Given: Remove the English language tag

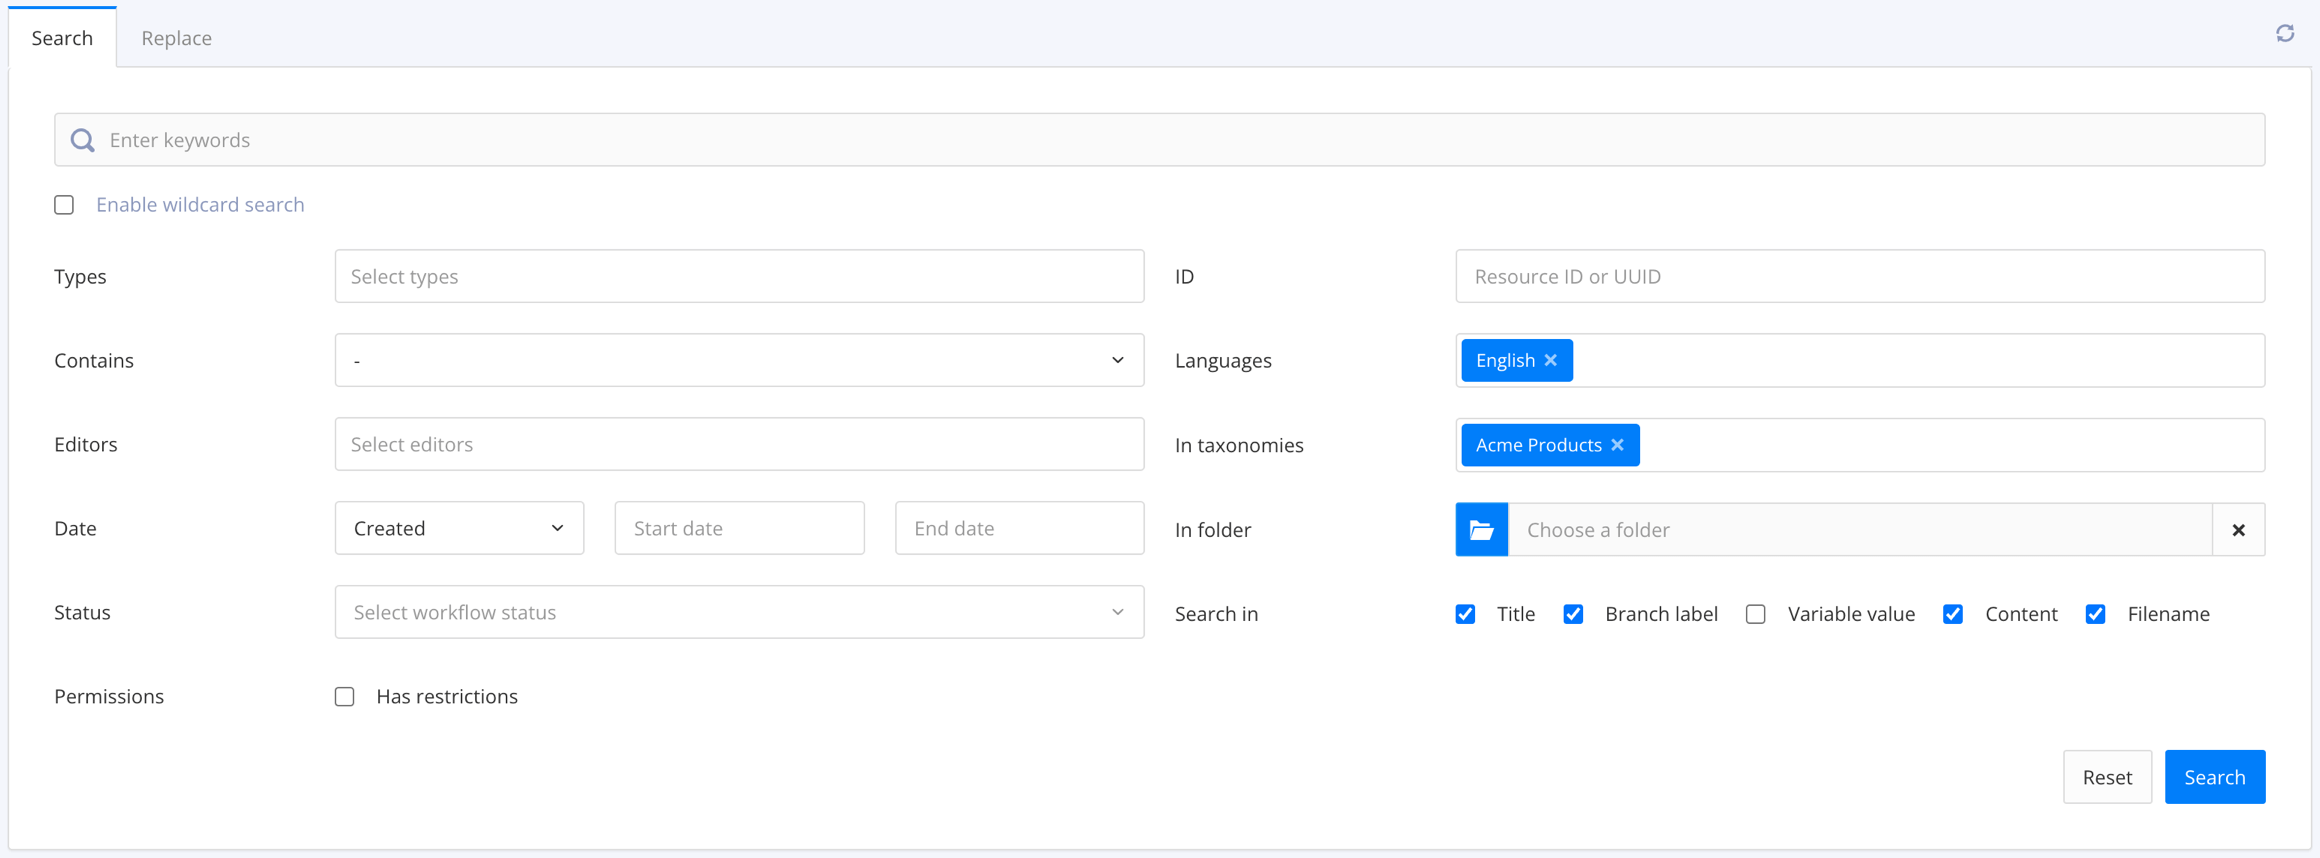Looking at the screenshot, I should pyautogui.click(x=1551, y=360).
